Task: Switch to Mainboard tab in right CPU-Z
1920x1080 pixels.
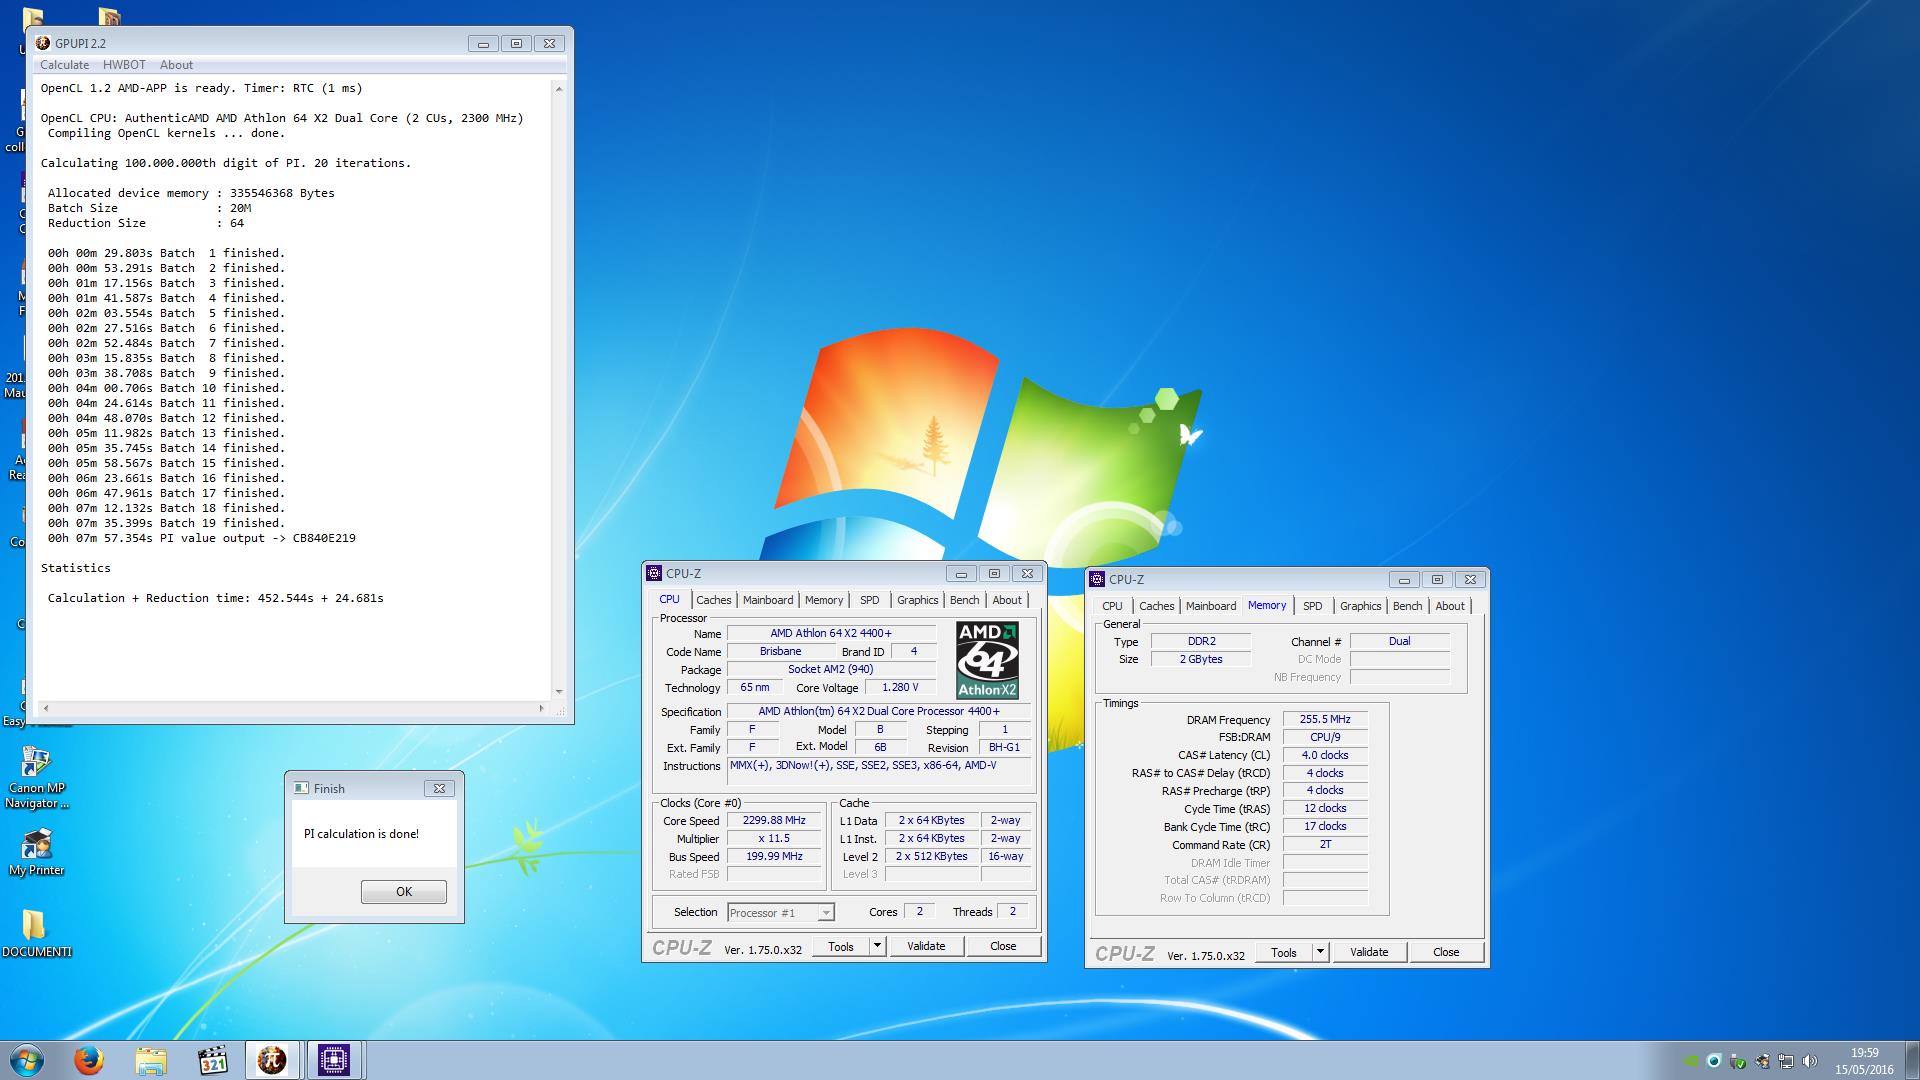Action: [x=1211, y=606]
